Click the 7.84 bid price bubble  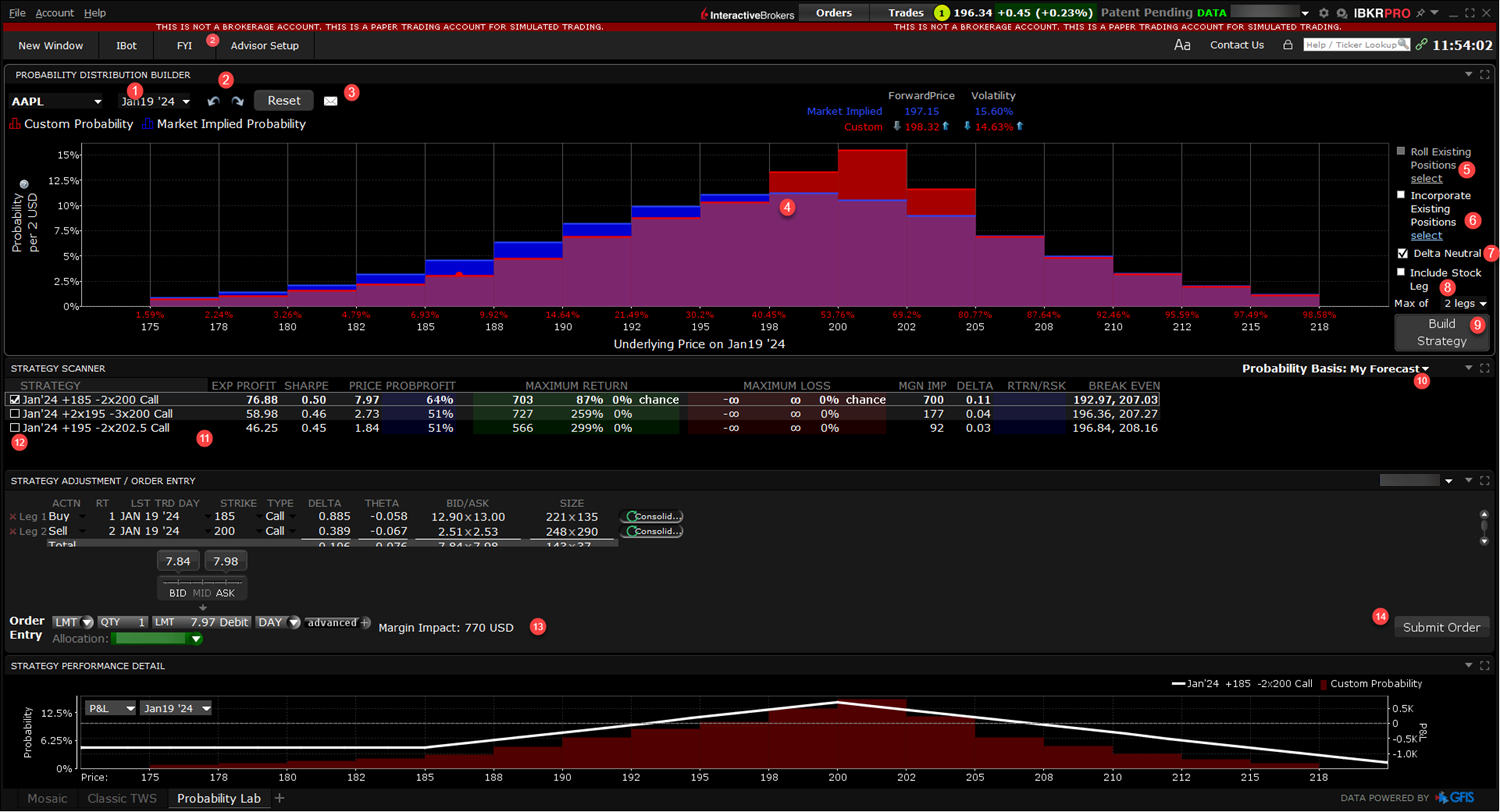tap(177, 561)
